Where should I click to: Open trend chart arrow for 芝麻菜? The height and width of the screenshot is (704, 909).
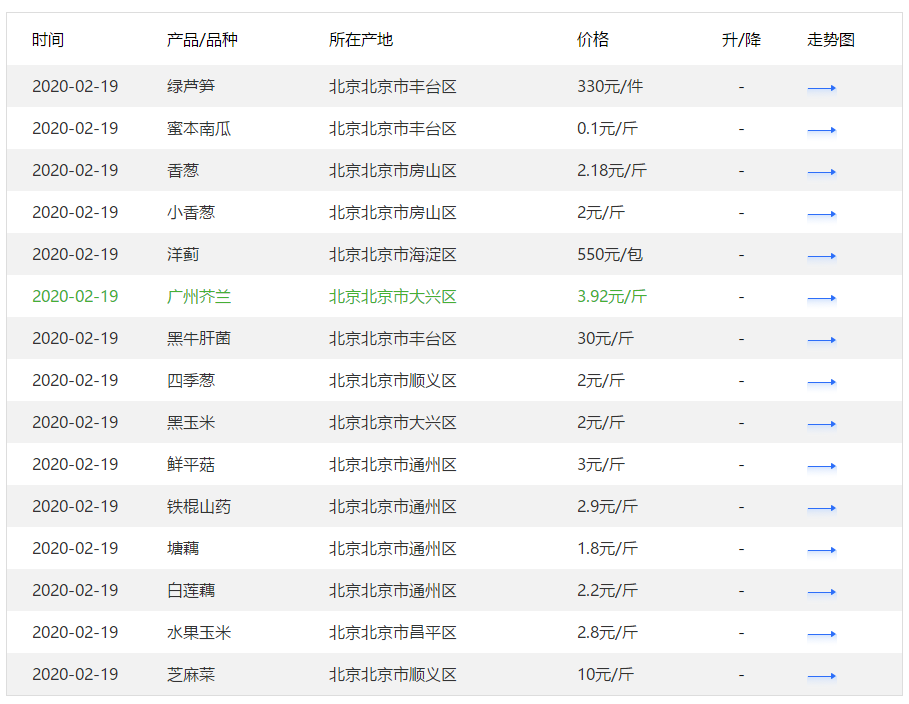821,676
